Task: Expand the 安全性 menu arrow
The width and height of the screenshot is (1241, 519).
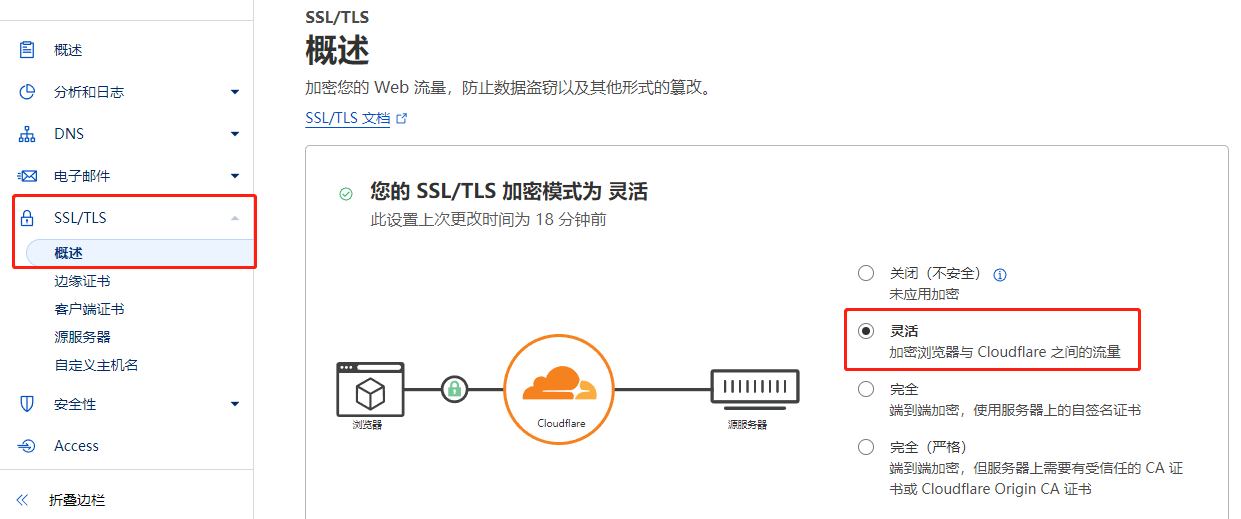Action: 235,404
